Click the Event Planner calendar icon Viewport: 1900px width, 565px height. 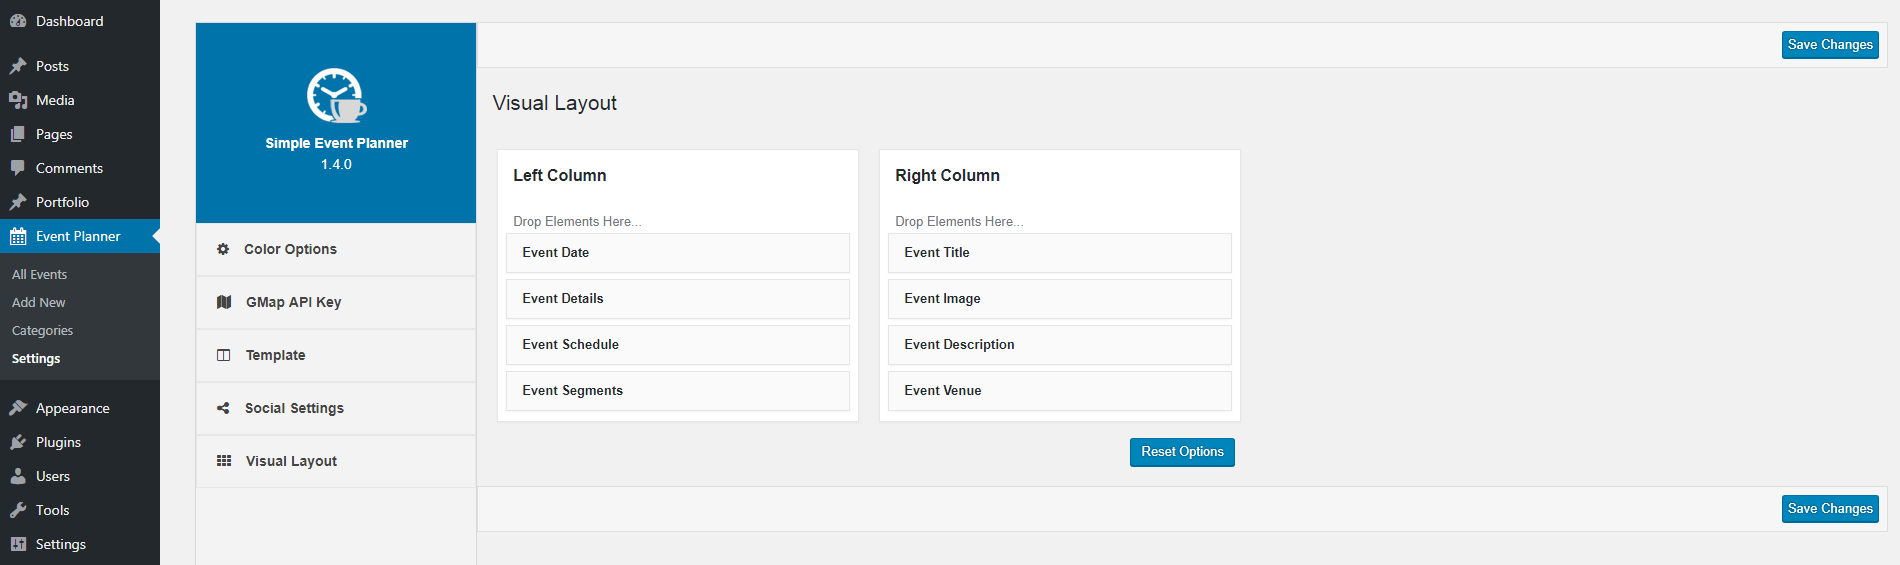coord(18,236)
